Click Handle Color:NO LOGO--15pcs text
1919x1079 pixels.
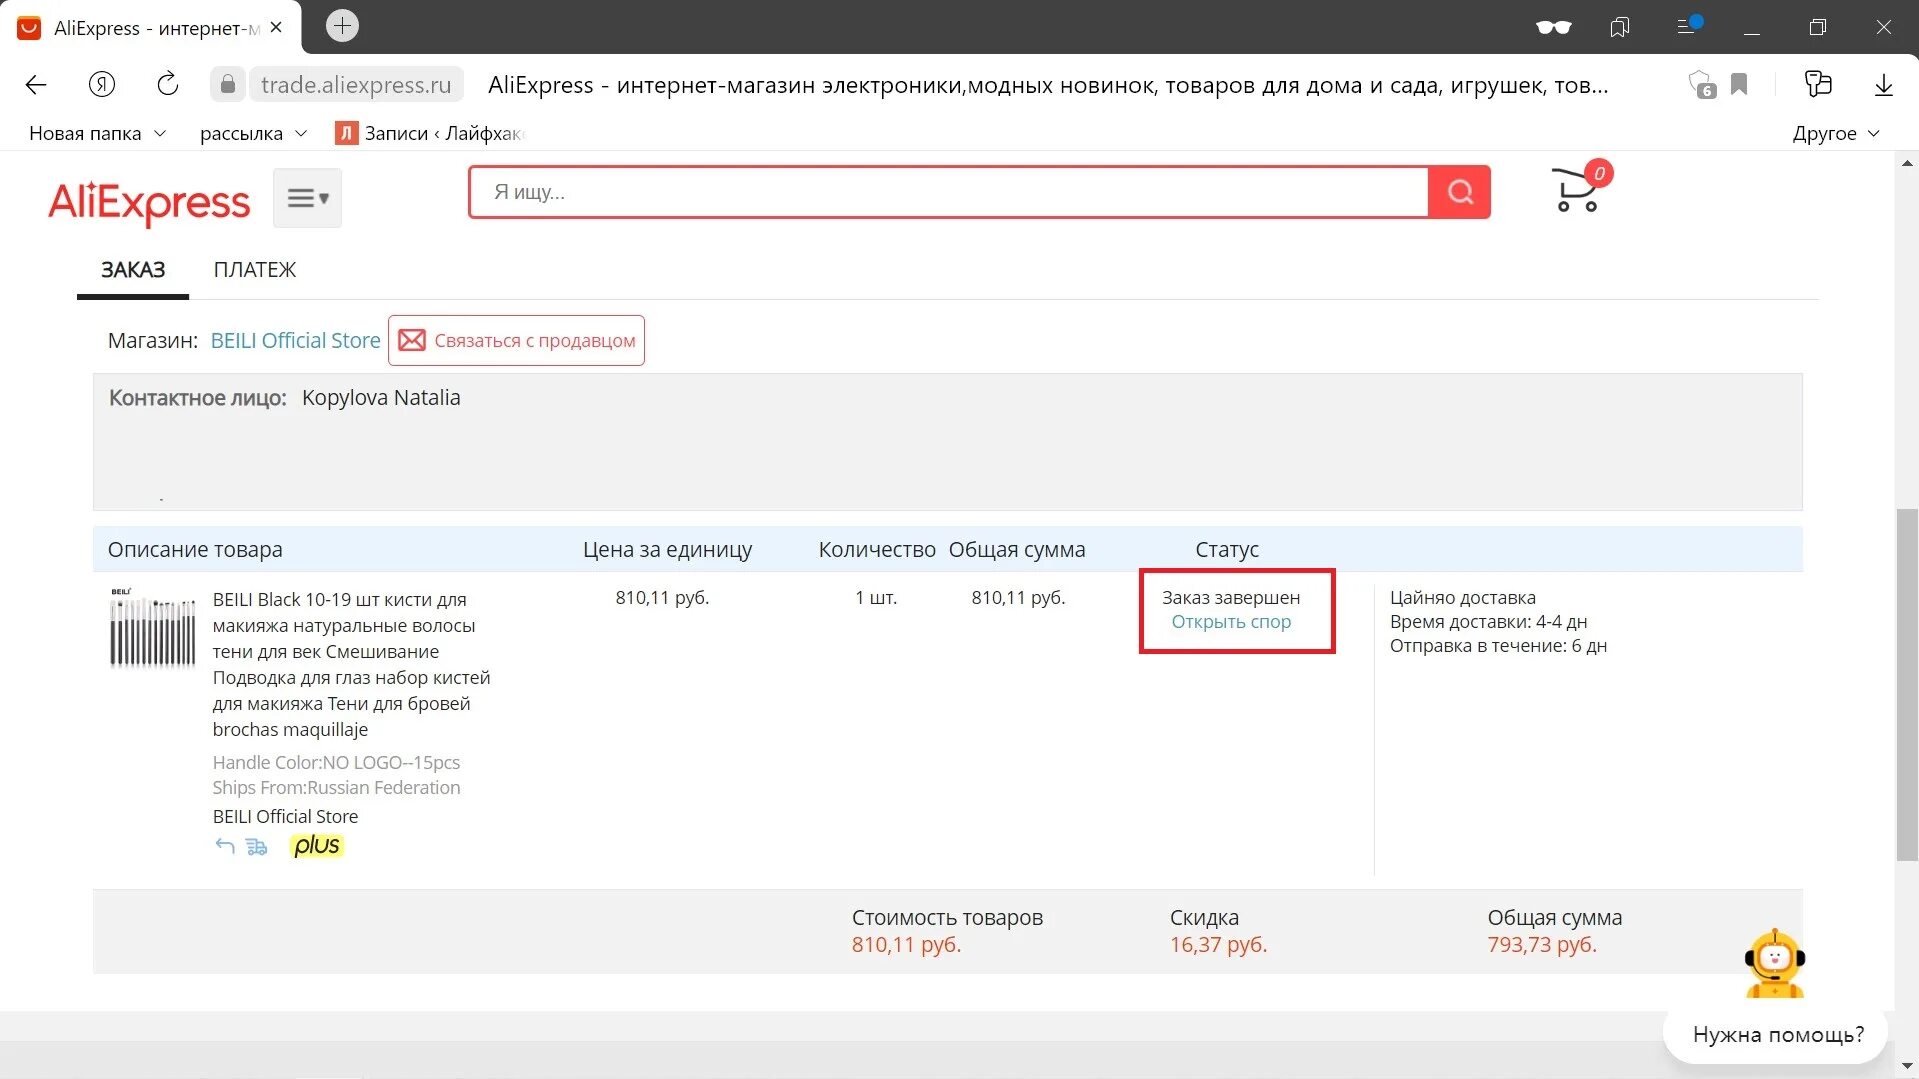(x=336, y=763)
